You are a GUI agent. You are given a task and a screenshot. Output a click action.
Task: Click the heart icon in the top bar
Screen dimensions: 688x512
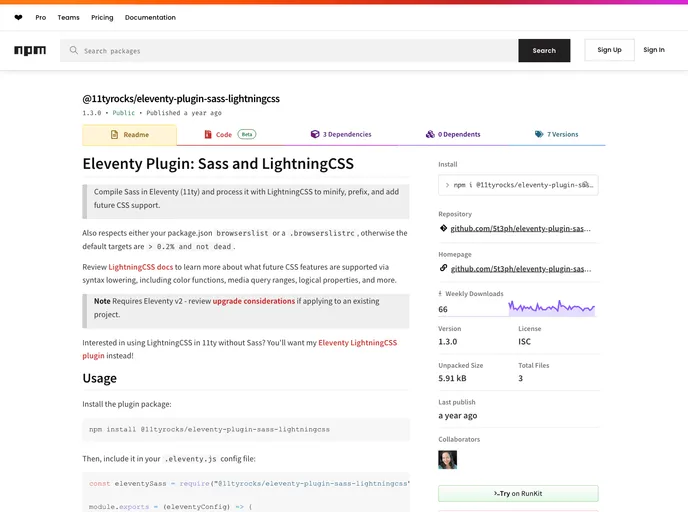pyautogui.click(x=18, y=18)
